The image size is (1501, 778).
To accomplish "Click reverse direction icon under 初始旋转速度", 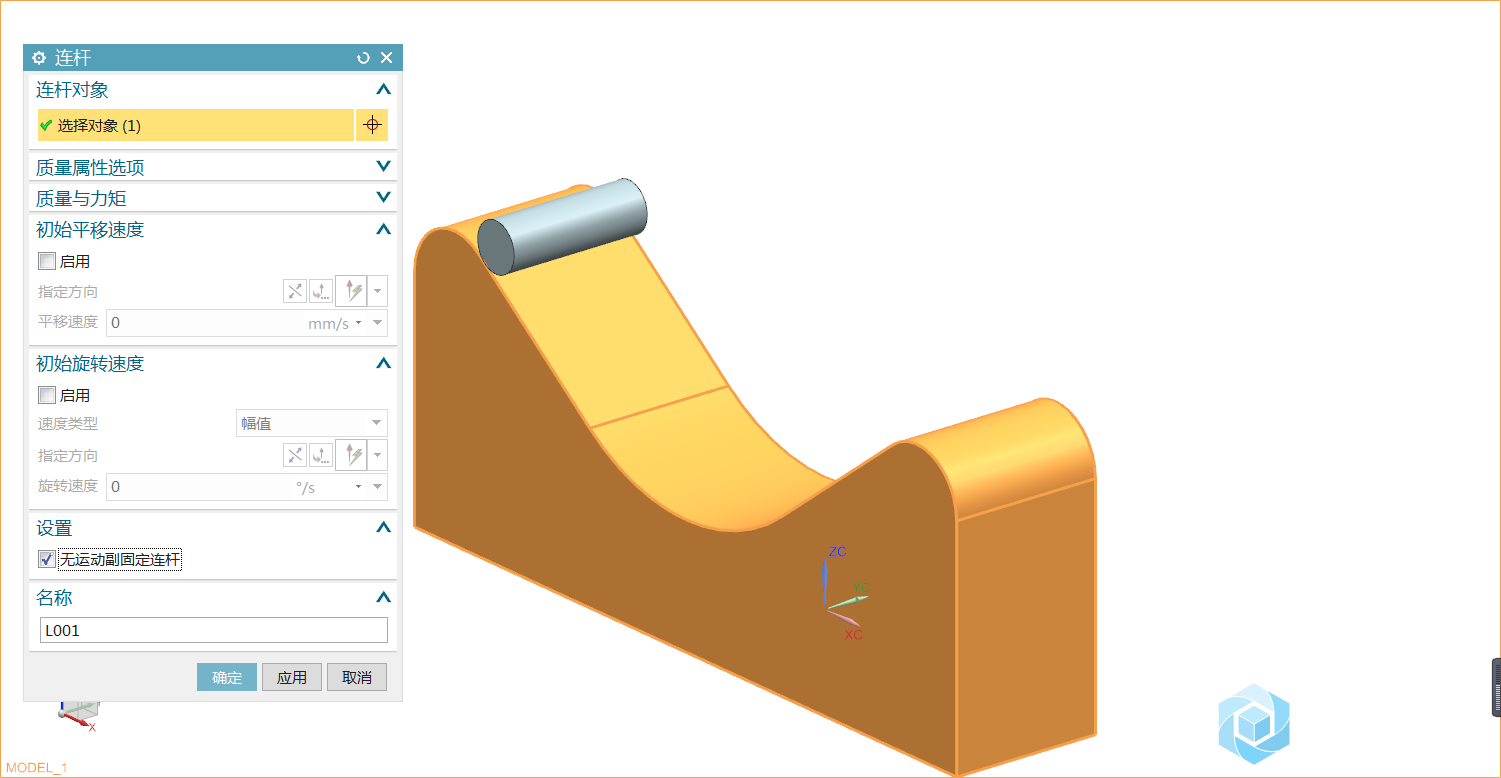I will tap(295, 456).
